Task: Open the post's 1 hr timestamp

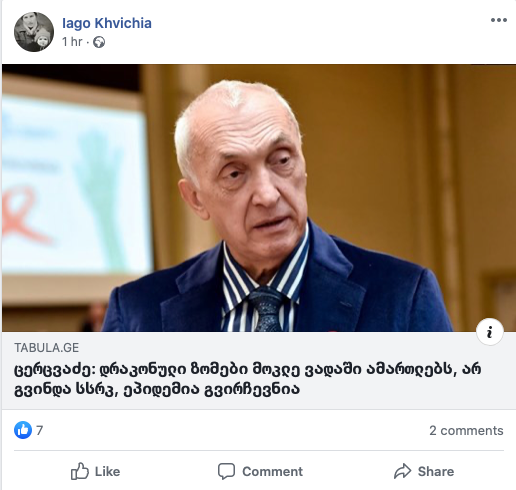Action: click(72, 42)
